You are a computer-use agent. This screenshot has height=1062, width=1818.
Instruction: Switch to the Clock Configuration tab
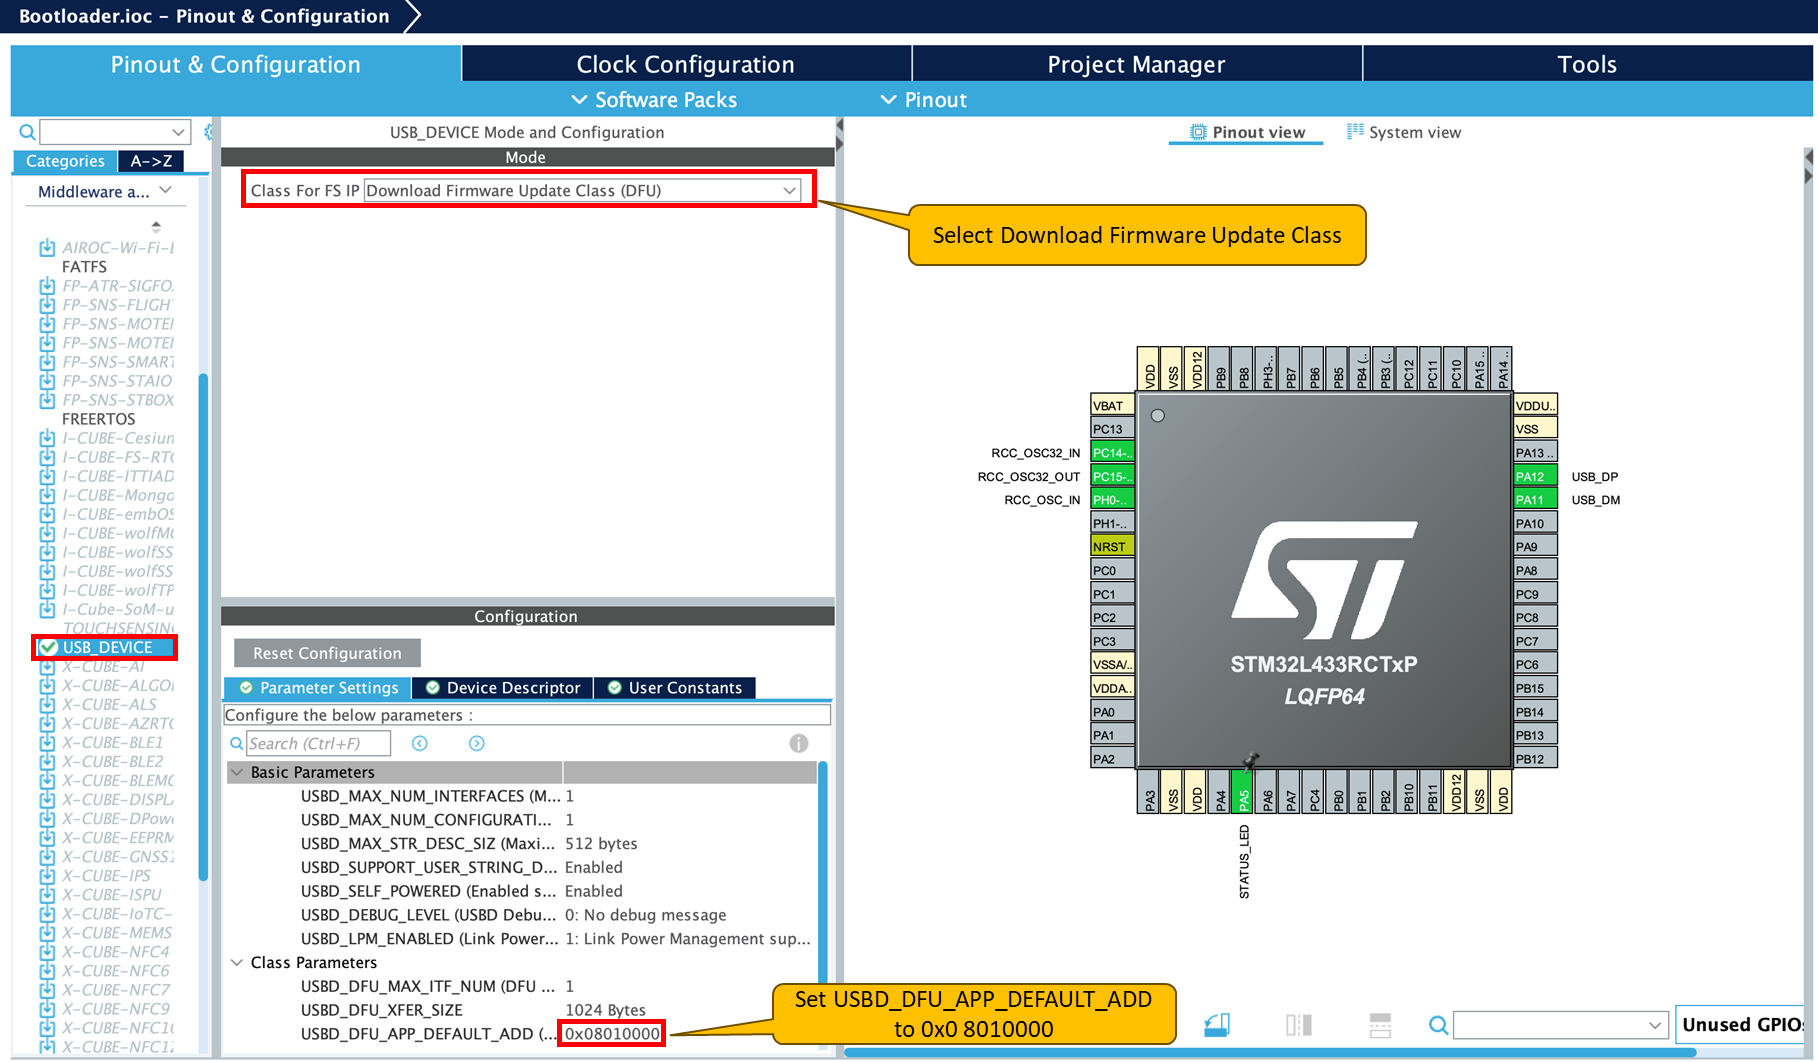click(686, 63)
